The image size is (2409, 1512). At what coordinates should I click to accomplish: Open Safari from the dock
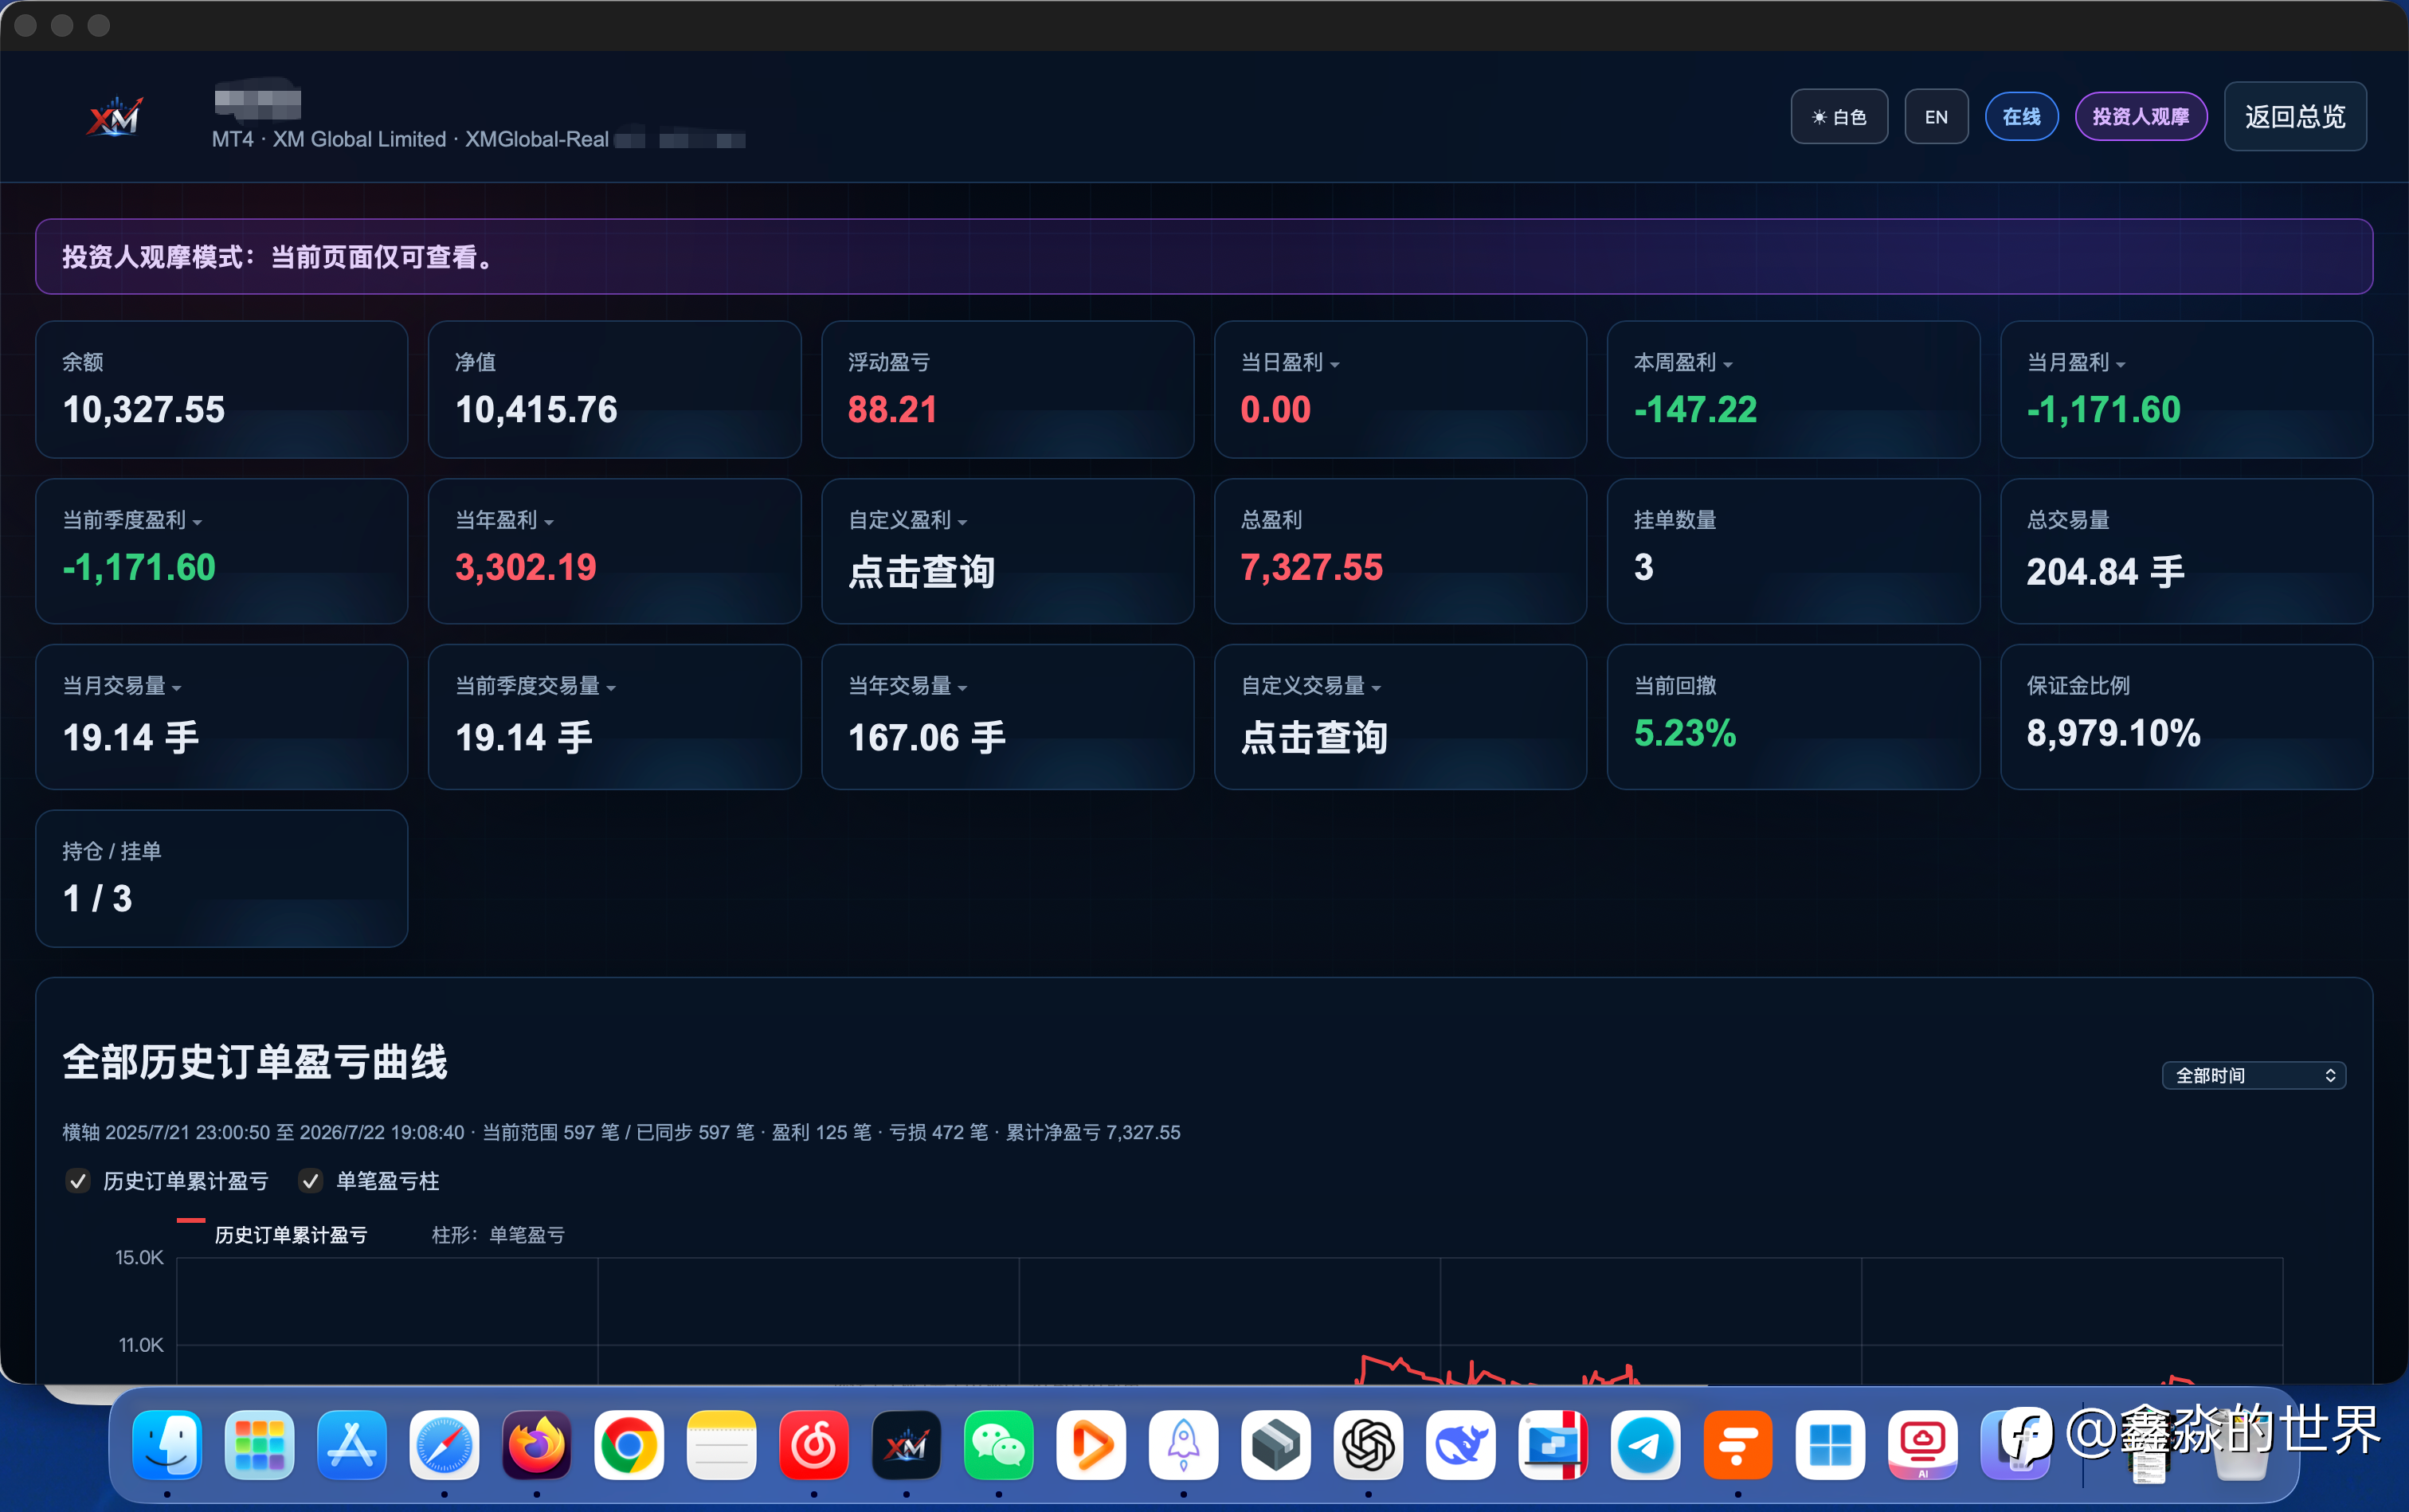pos(444,1444)
